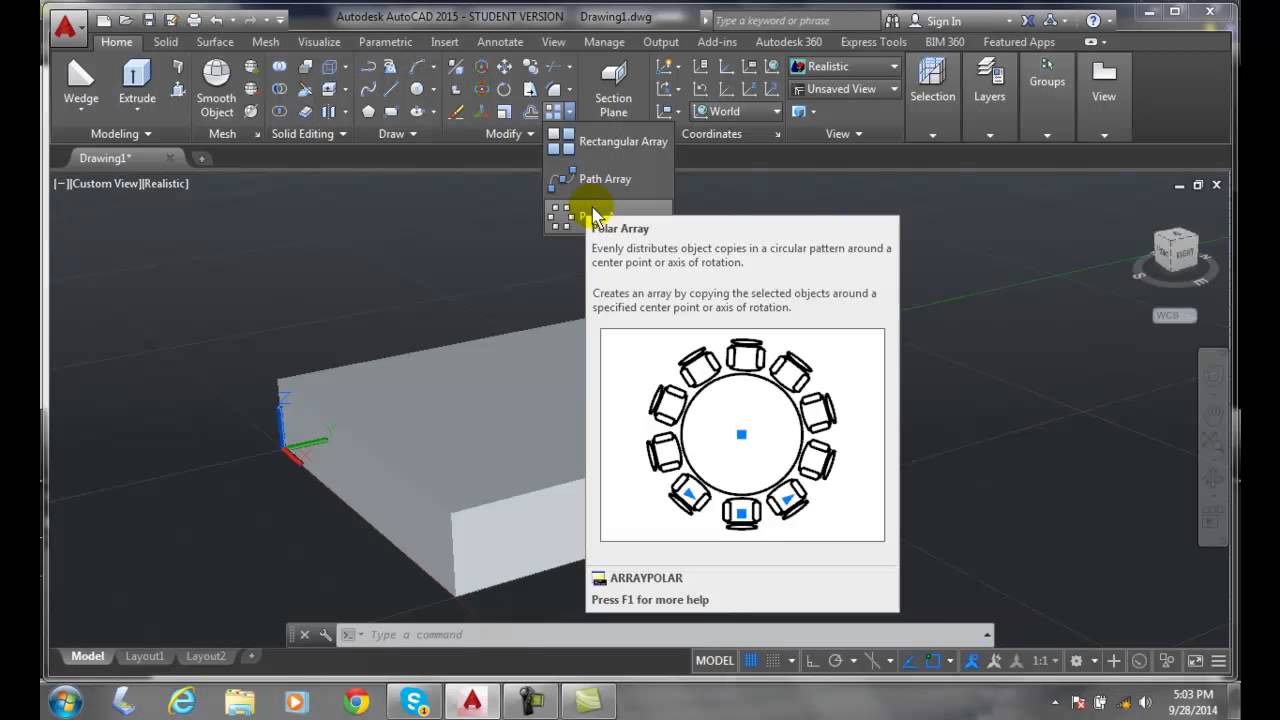Toggle ortho mode in status bar
1280x720 pixels.
[x=811, y=661]
